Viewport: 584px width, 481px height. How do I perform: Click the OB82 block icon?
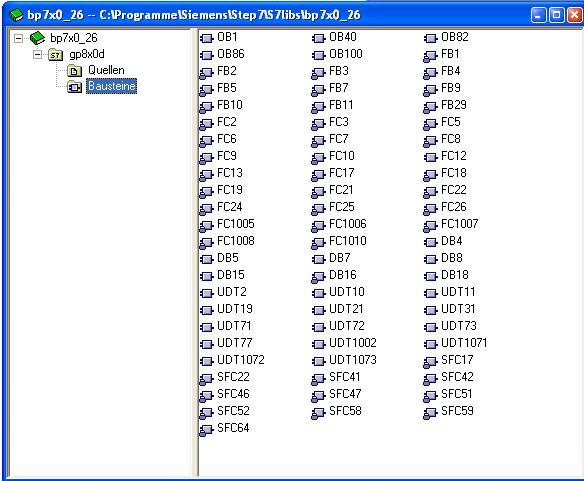click(430, 38)
